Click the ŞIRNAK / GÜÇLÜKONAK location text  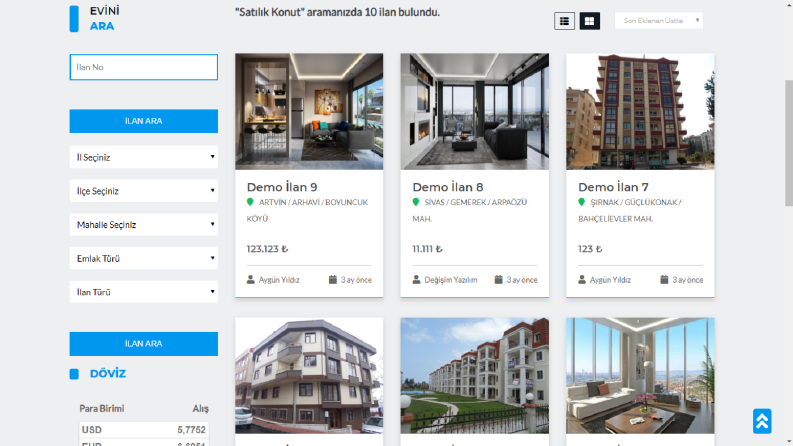coord(630,210)
